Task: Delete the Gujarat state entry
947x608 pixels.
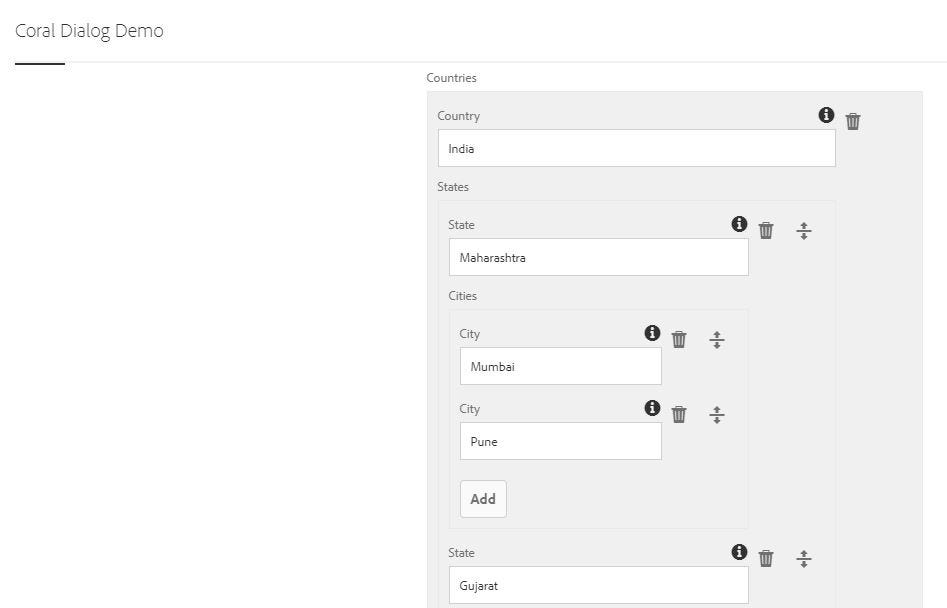Action: tap(766, 557)
